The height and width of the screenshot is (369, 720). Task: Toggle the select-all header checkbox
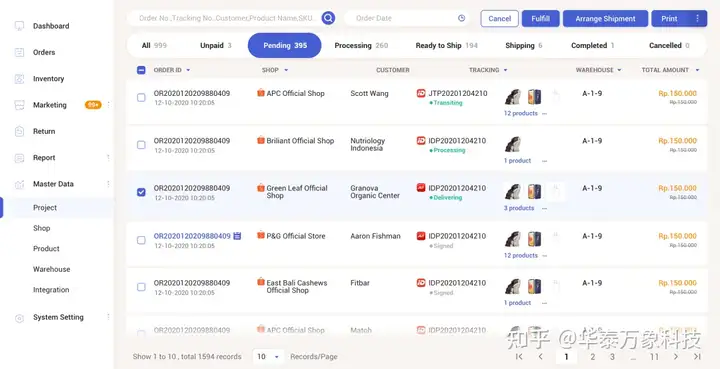point(141,70)
